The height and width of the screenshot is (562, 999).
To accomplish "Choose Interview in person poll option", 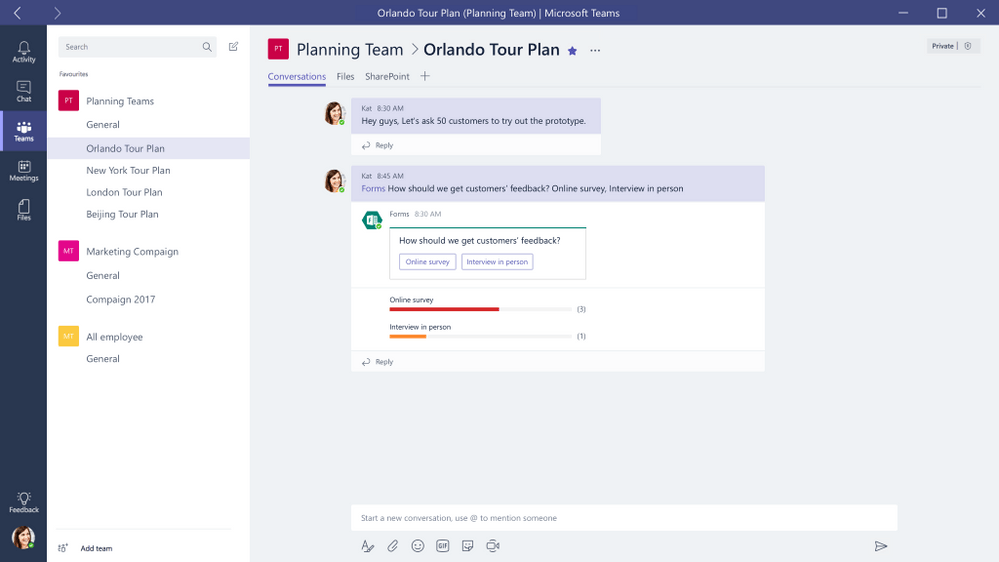I will click(497, 262).
